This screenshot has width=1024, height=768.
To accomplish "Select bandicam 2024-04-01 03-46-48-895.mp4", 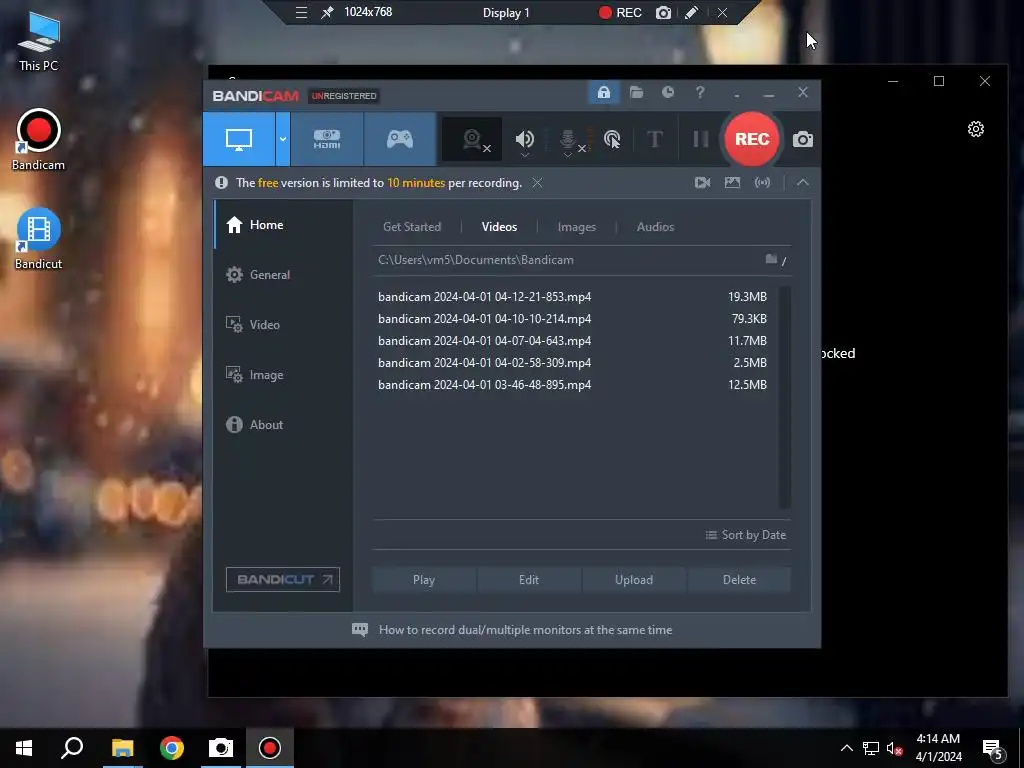I will point(573,385).
